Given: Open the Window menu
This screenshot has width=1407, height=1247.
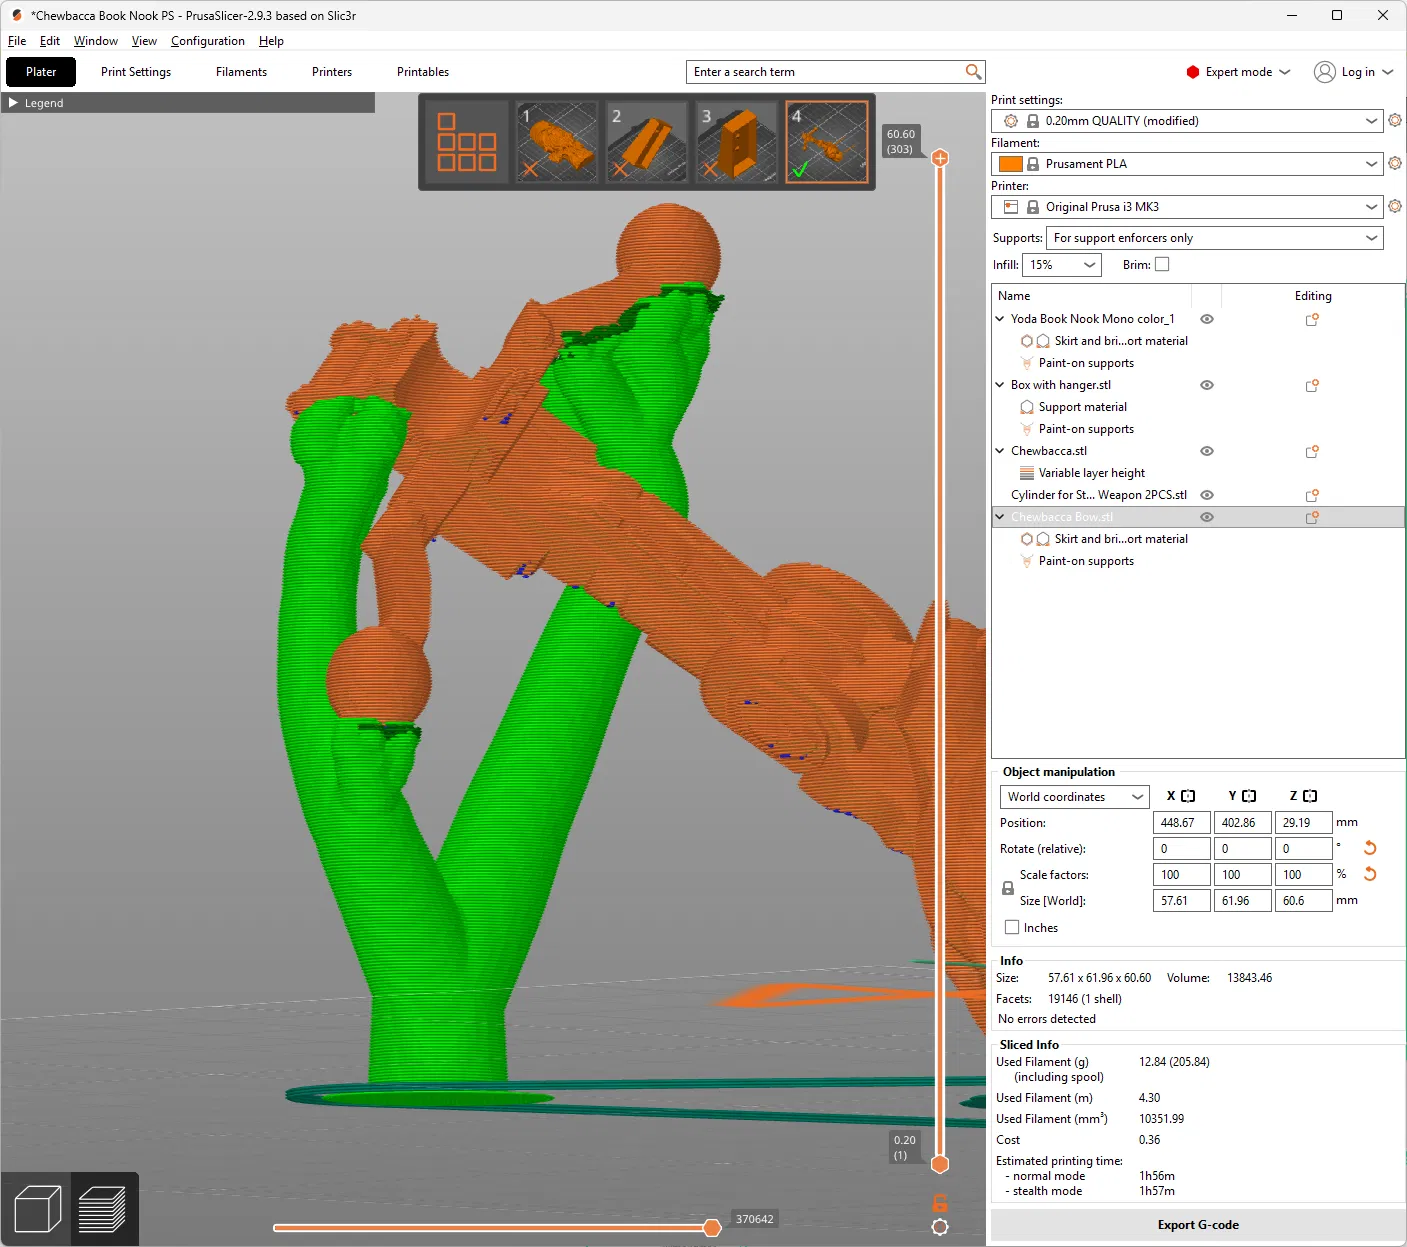Looking at the screenshot, I should (96, 41).
